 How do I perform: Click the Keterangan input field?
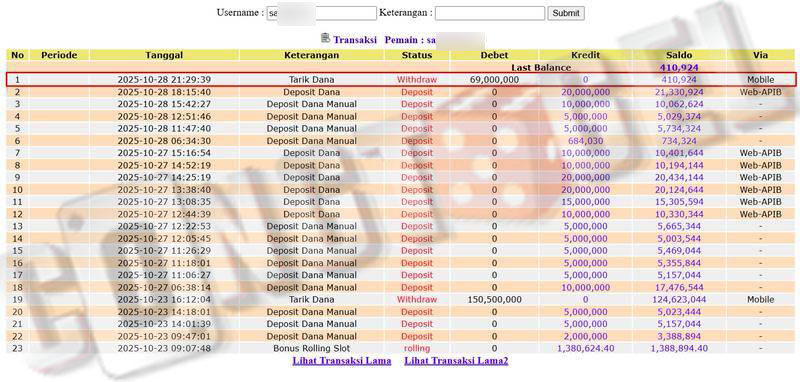point(490,13)
